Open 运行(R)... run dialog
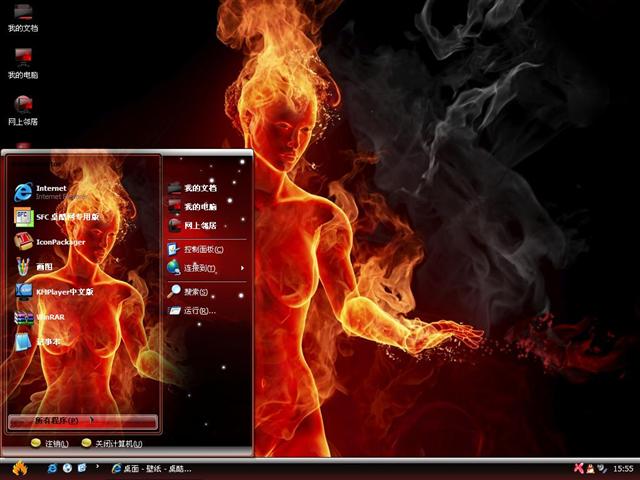The height and width of the screenshot is (480, 640). tap(192, 311)
